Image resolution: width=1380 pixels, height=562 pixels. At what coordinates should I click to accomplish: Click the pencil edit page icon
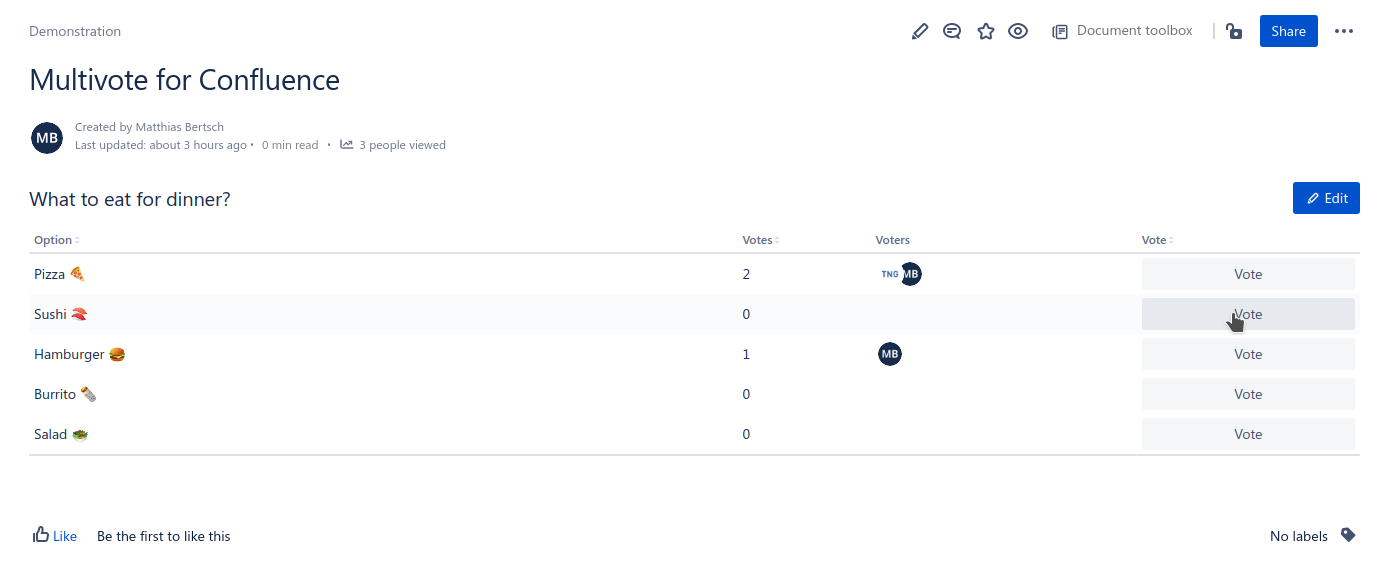tap(920, 31)
